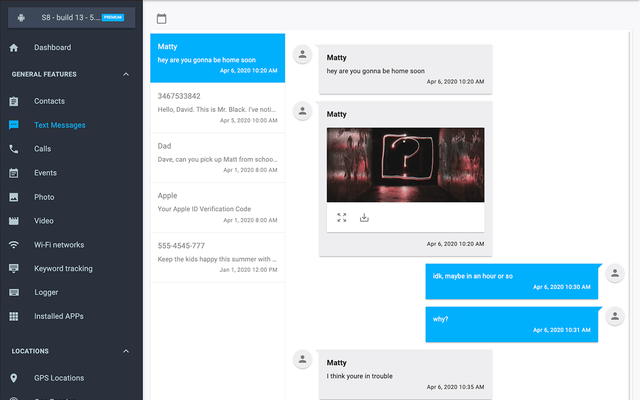640x400 pixels.
Task: Open the S8 device selector dropdown
Action: (71, 18)
